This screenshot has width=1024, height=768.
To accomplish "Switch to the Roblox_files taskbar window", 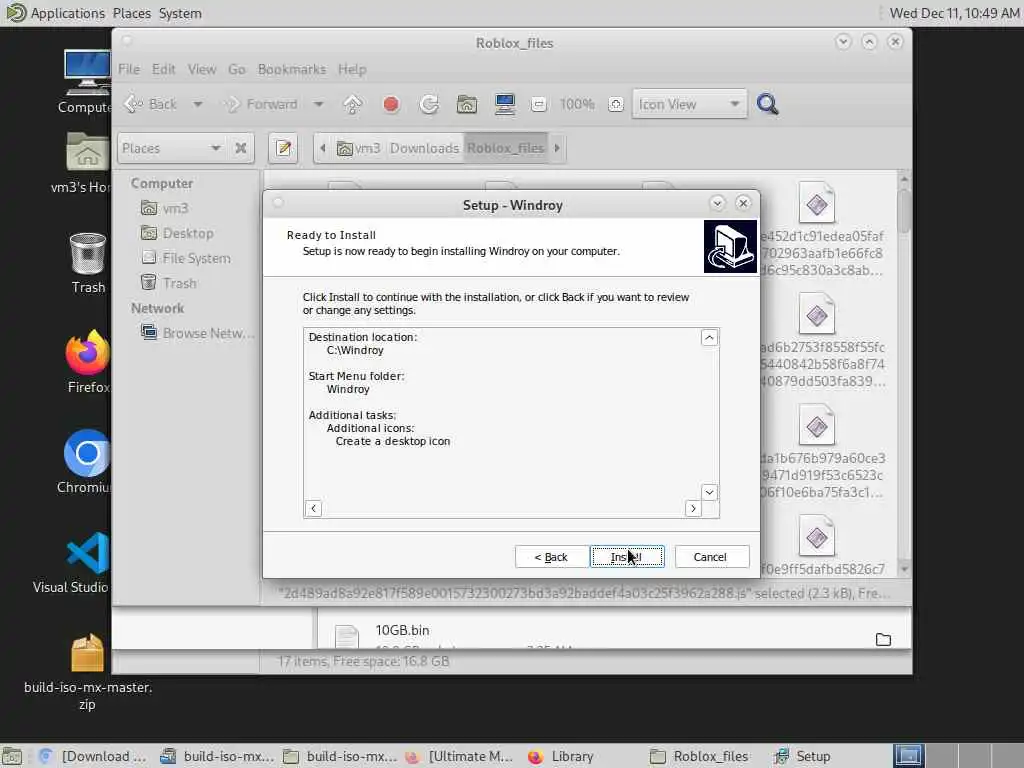I will [700, 756].
